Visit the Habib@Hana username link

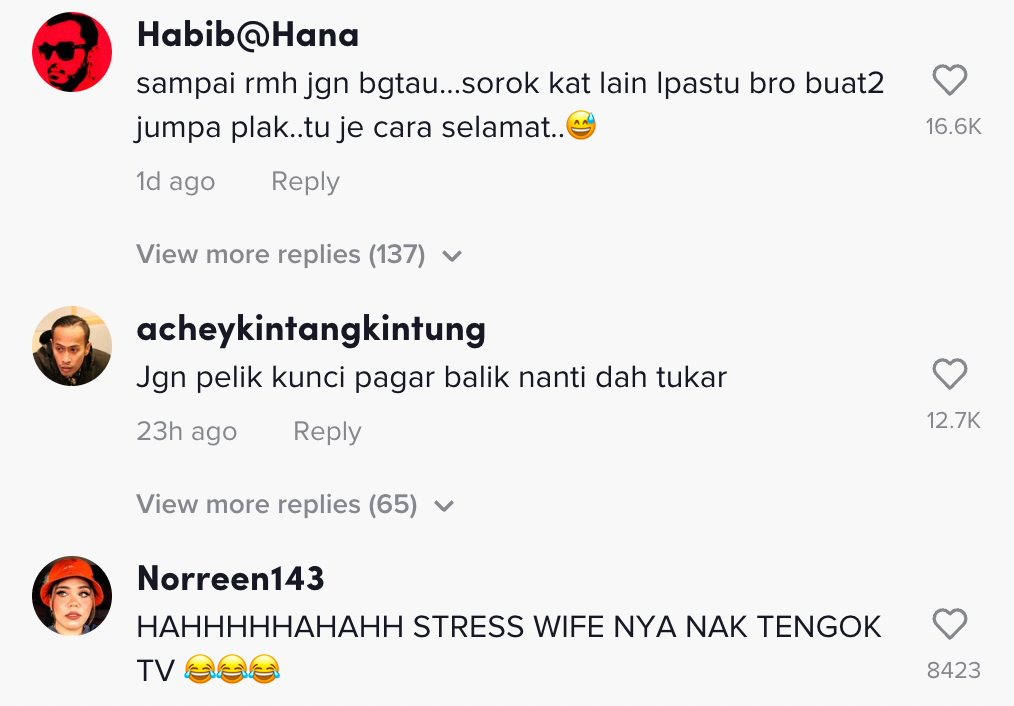tap(248, 35)
